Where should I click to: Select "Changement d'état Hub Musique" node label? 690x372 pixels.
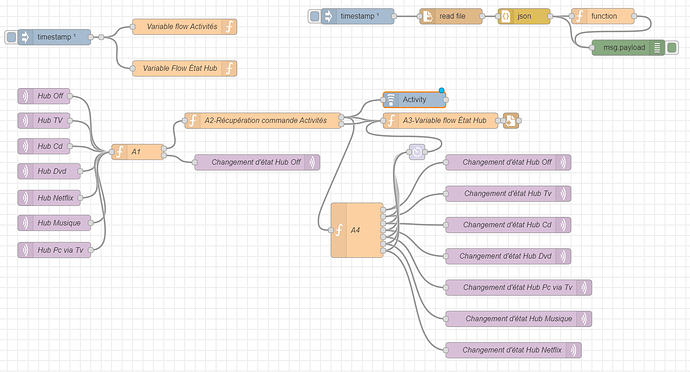click(519, 319)
